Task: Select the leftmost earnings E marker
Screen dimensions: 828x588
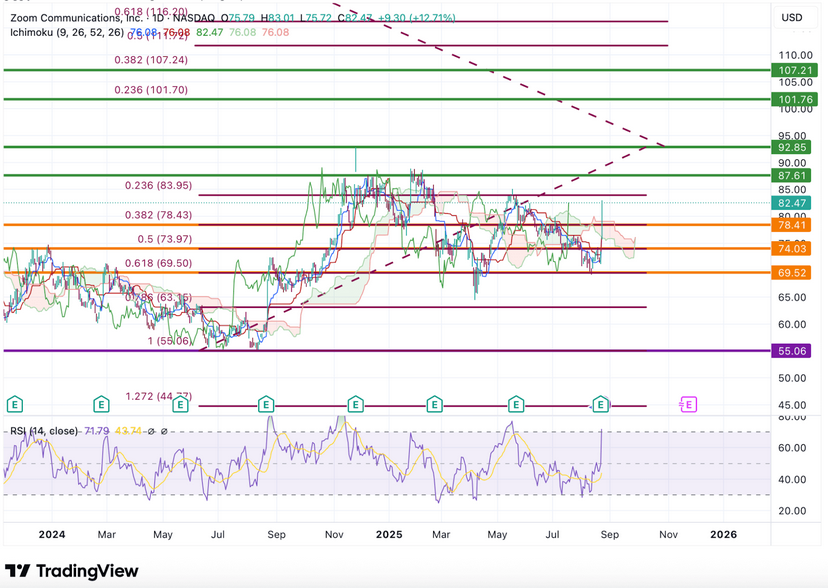Action: pos(15,404)
